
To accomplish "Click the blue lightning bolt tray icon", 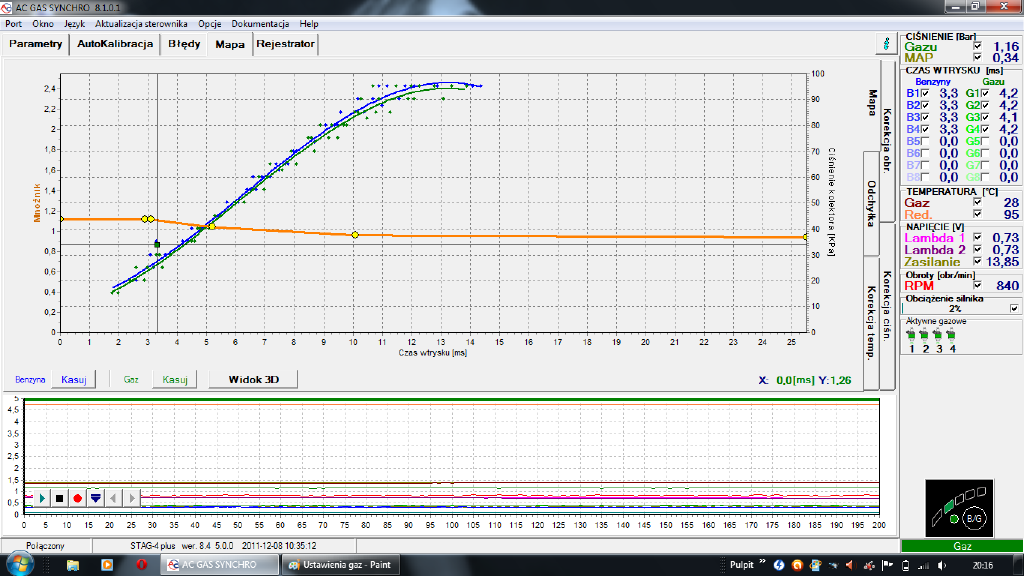I will tap(778, 566).
